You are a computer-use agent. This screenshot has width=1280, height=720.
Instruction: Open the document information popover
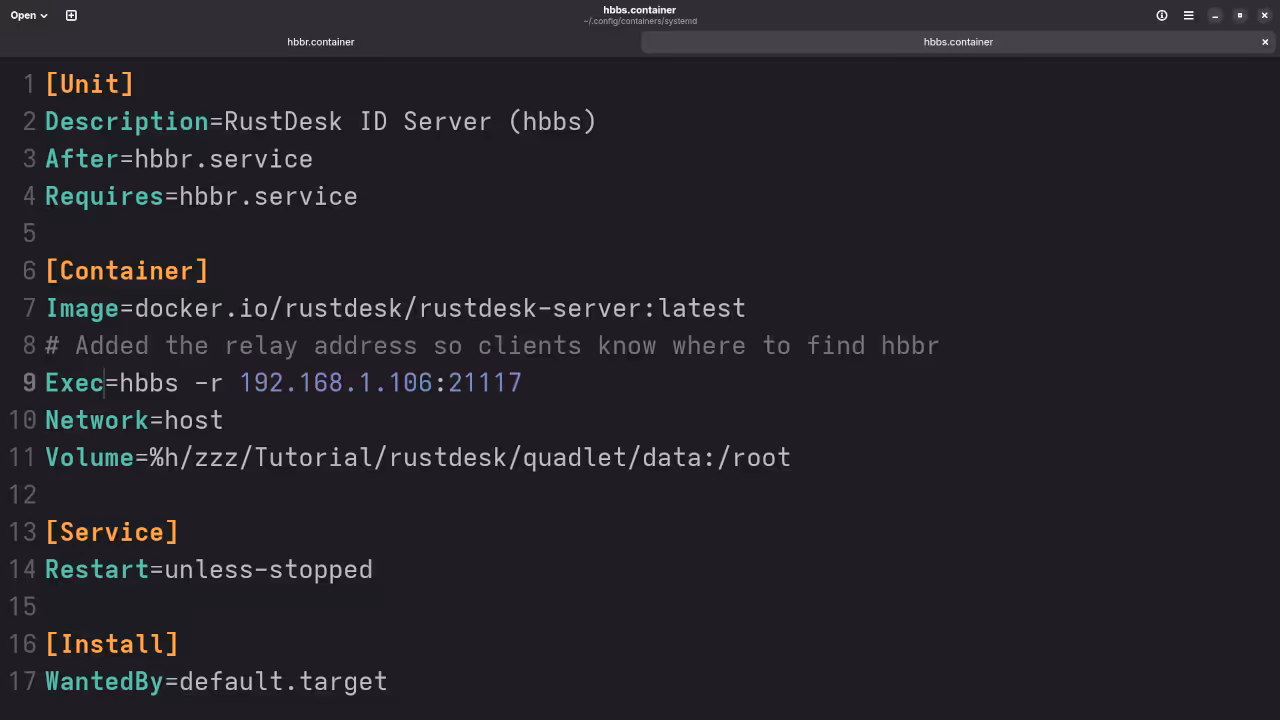point(1160,15)
